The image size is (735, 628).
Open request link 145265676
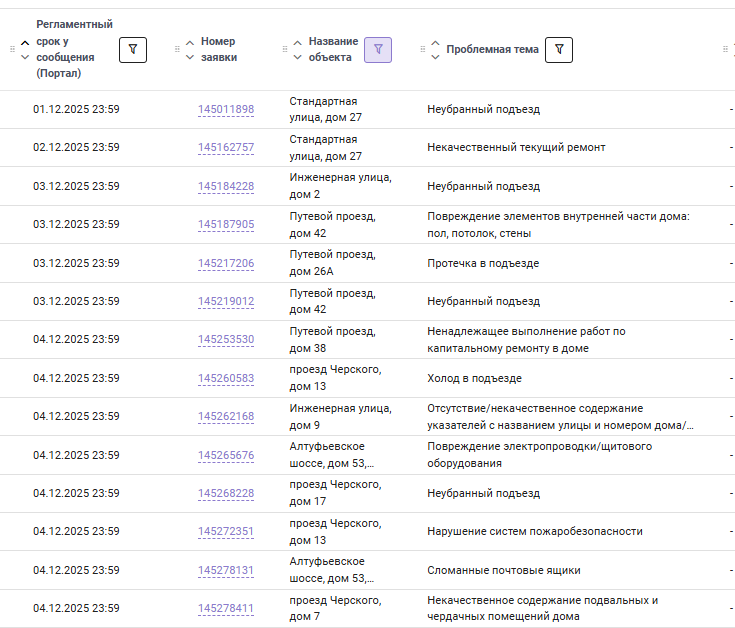[x=226, y=456]
